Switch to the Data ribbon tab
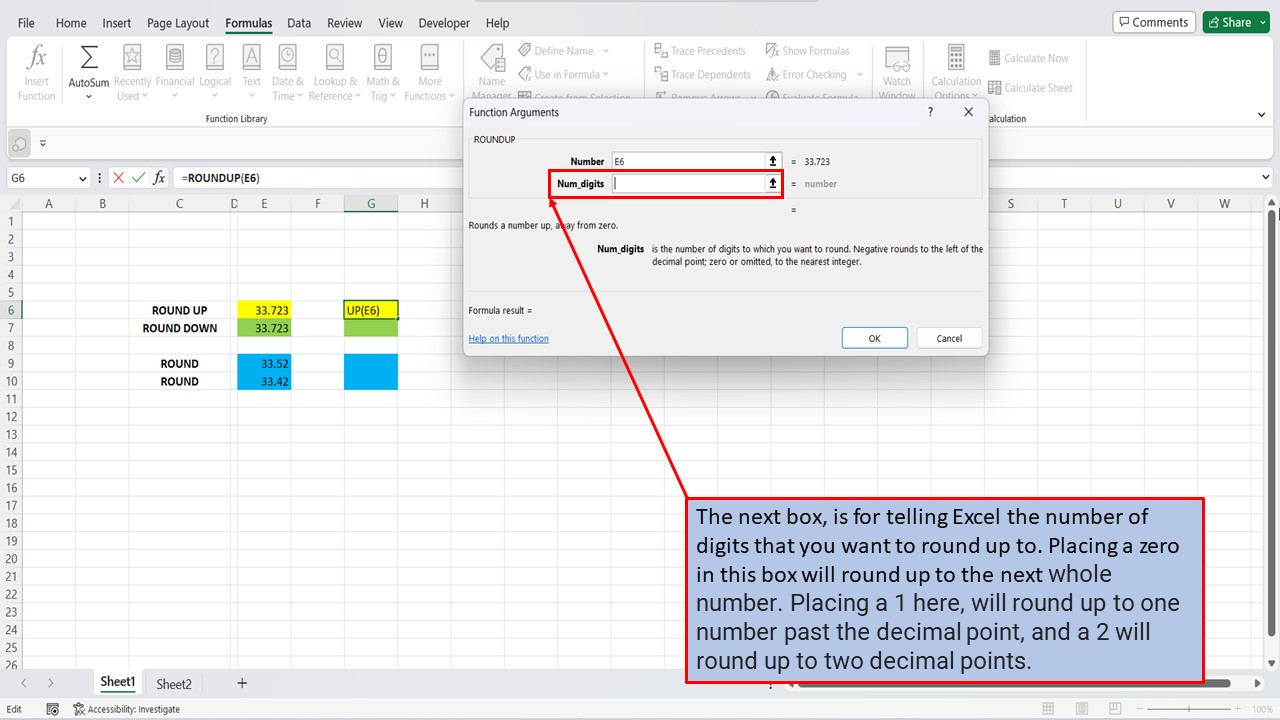 298,22
